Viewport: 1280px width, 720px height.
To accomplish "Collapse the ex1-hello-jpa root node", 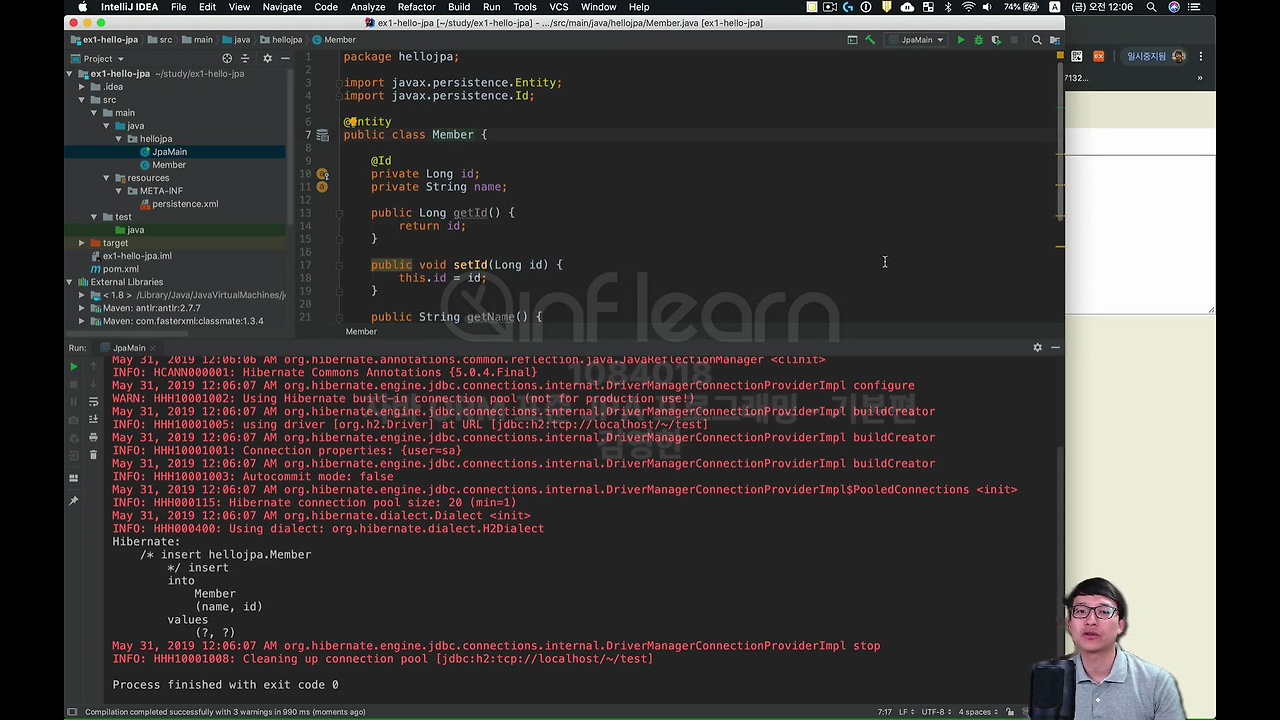I will coord(70,74).
